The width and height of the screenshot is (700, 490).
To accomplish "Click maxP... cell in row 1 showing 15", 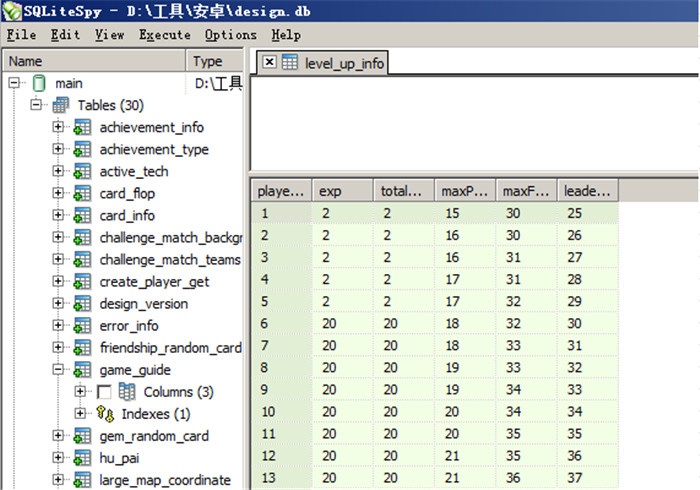I will [465, 213].
